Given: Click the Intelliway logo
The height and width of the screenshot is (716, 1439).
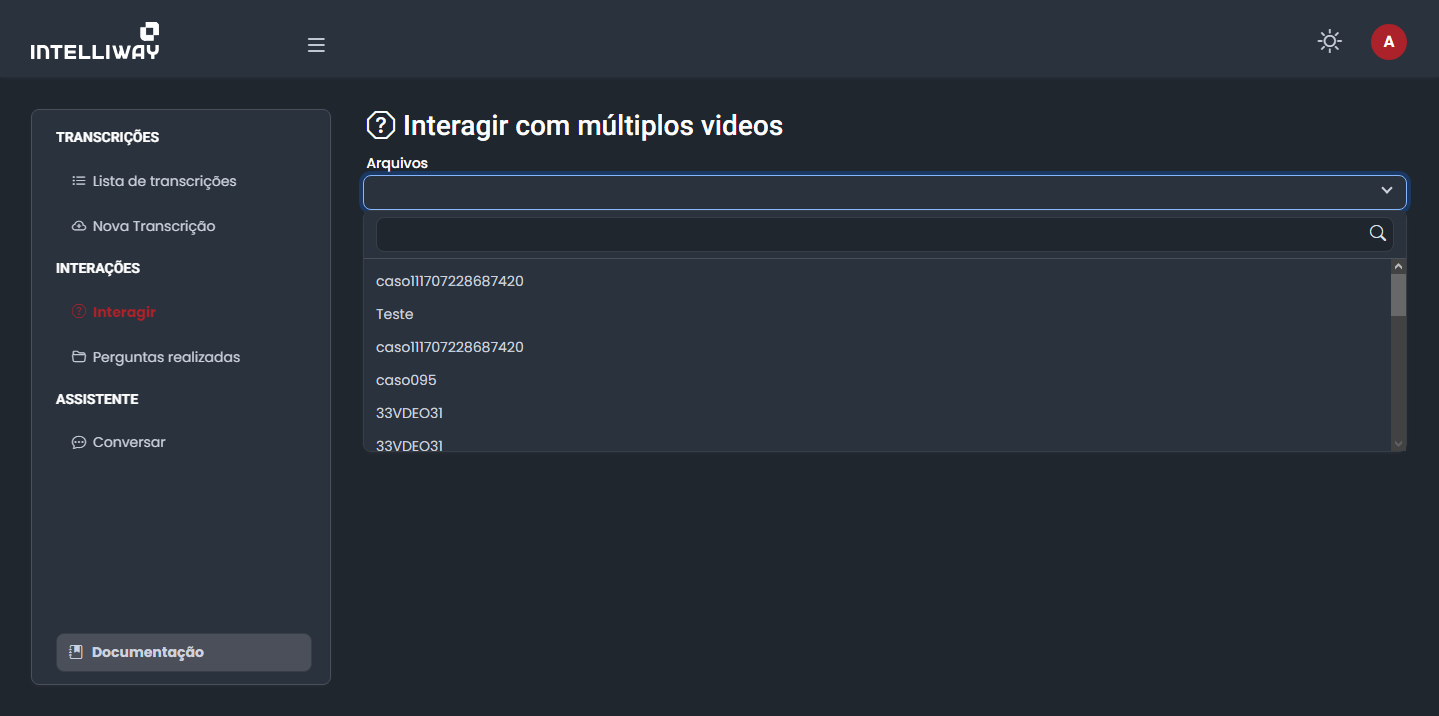Looking at the screenshot, I should coord(95,42).
